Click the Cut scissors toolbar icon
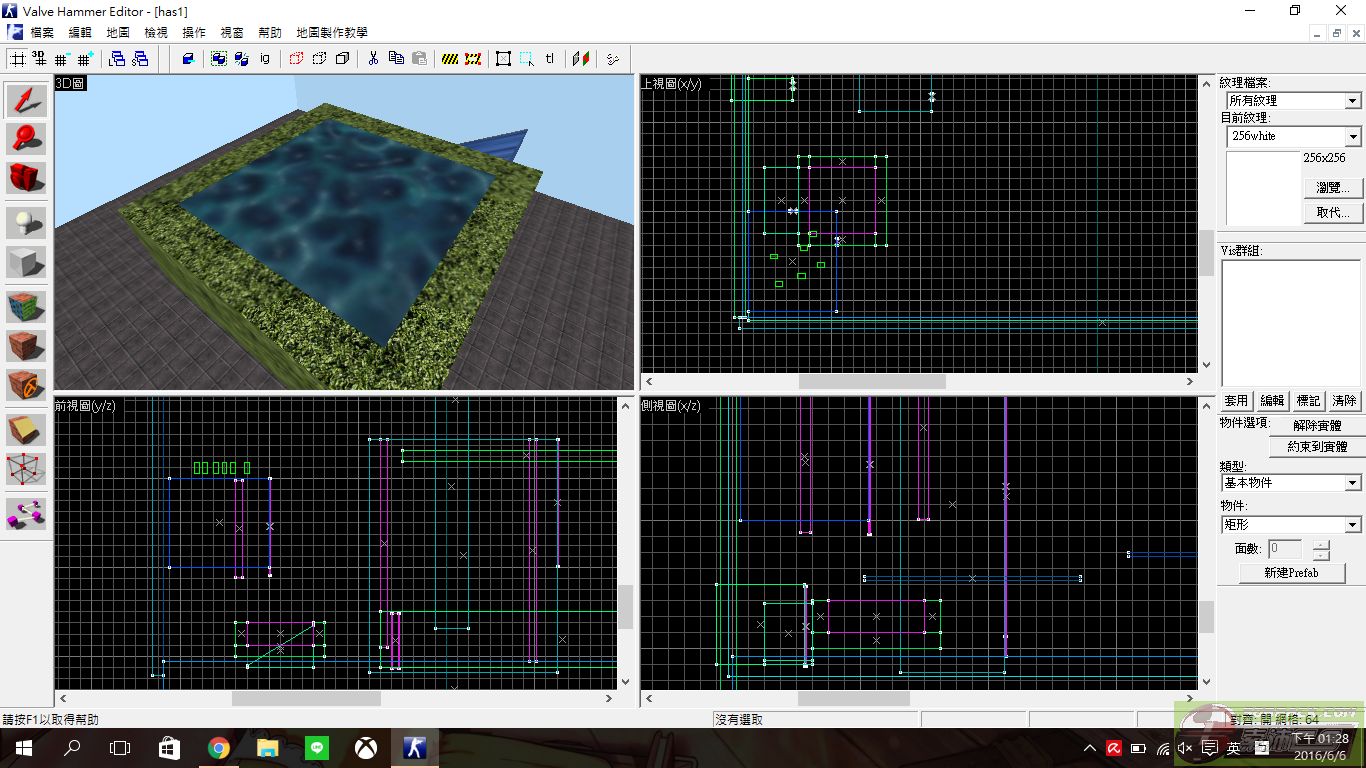Viewport: 1366px width, 768px height. [x=373, y=58]
